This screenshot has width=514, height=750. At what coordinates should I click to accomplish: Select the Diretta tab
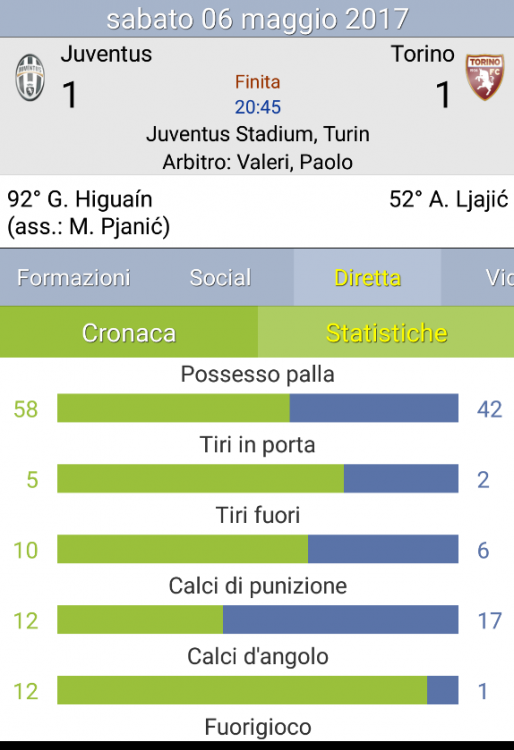point(367,277)
